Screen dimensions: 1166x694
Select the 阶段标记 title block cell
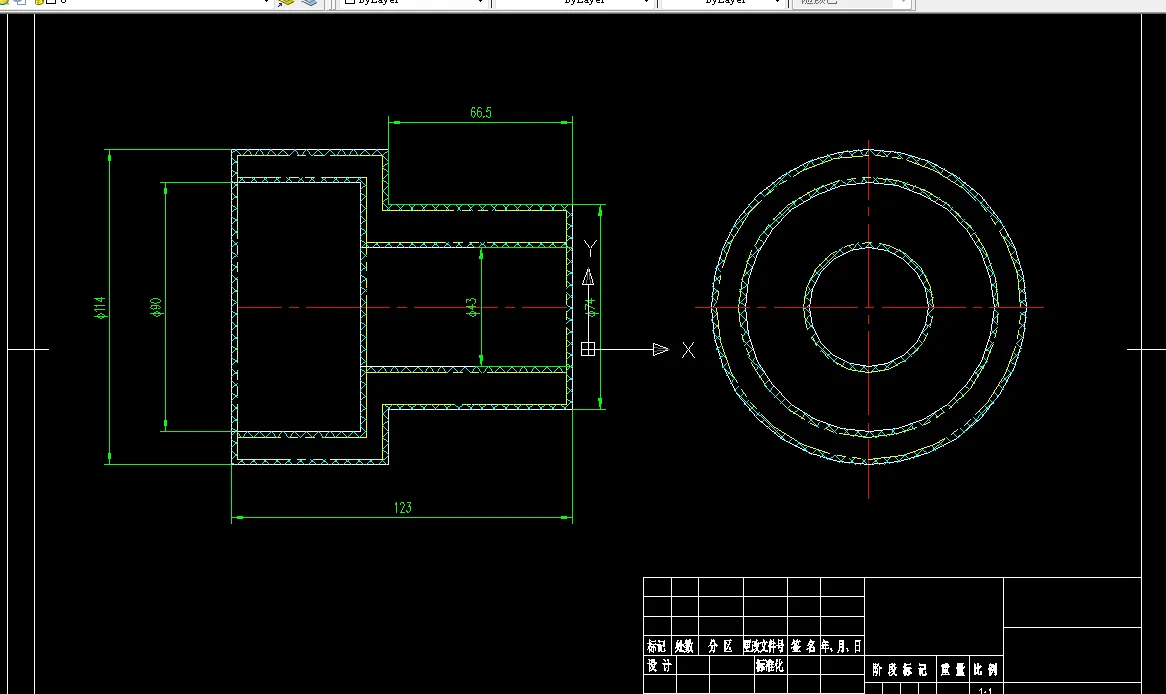pos(900,669)
